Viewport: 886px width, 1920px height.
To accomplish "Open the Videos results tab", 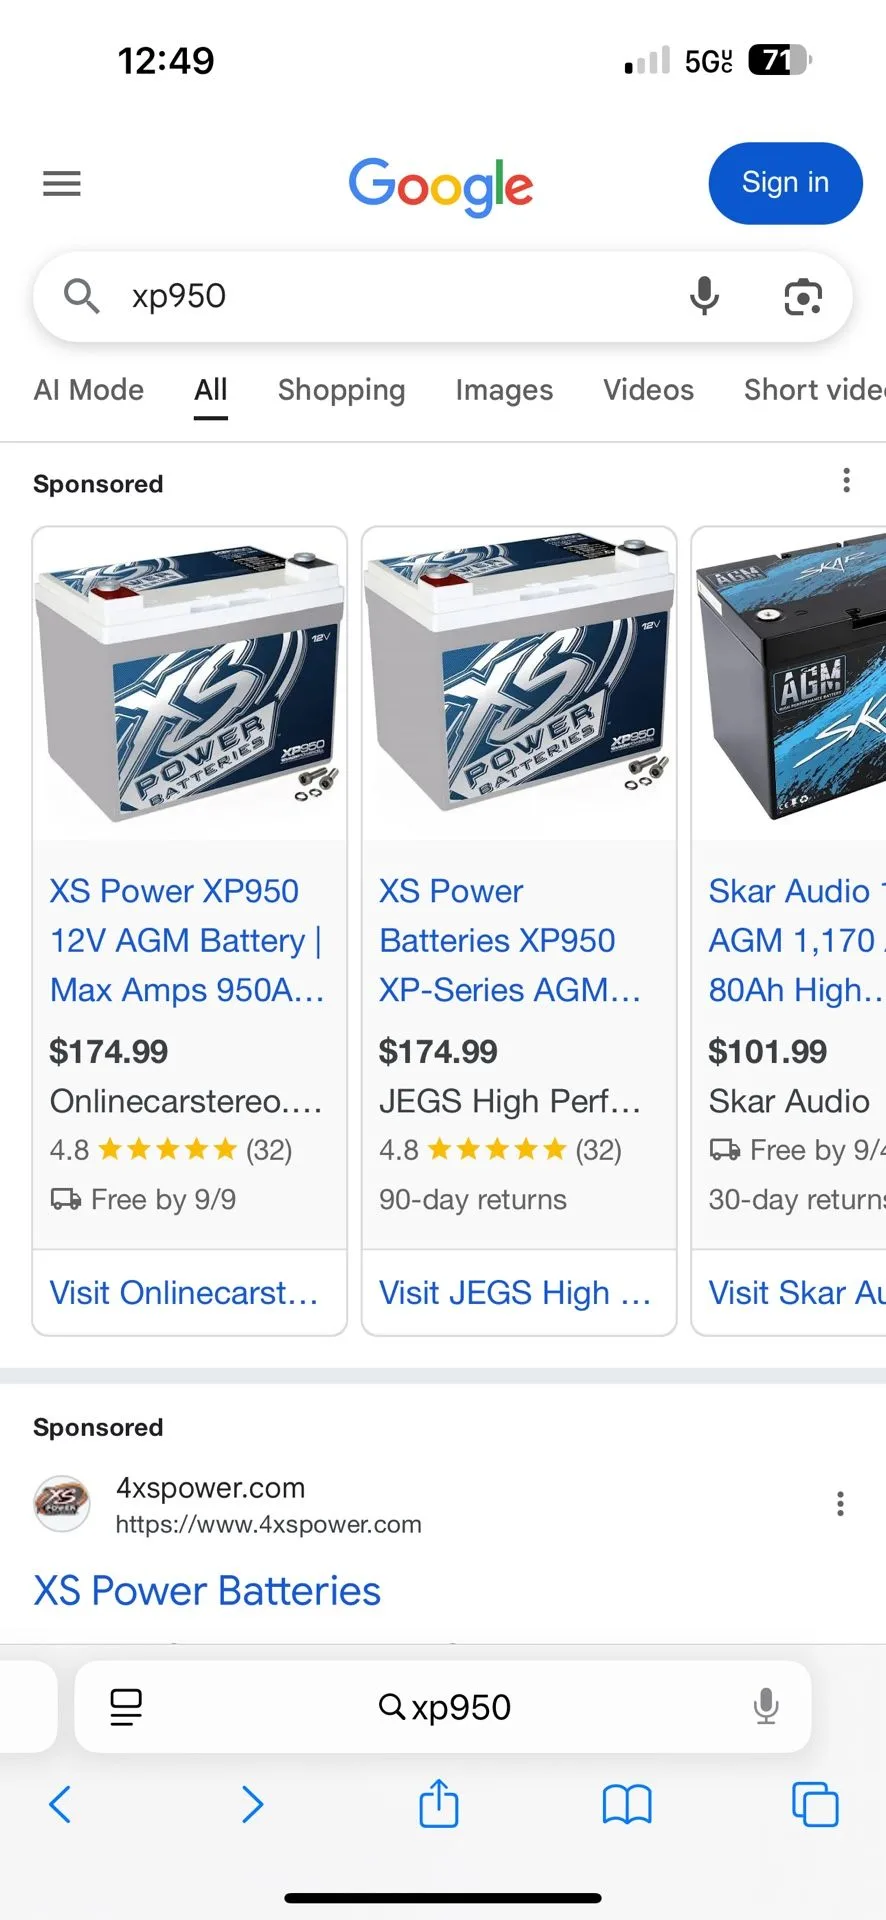I will point(648,390).
